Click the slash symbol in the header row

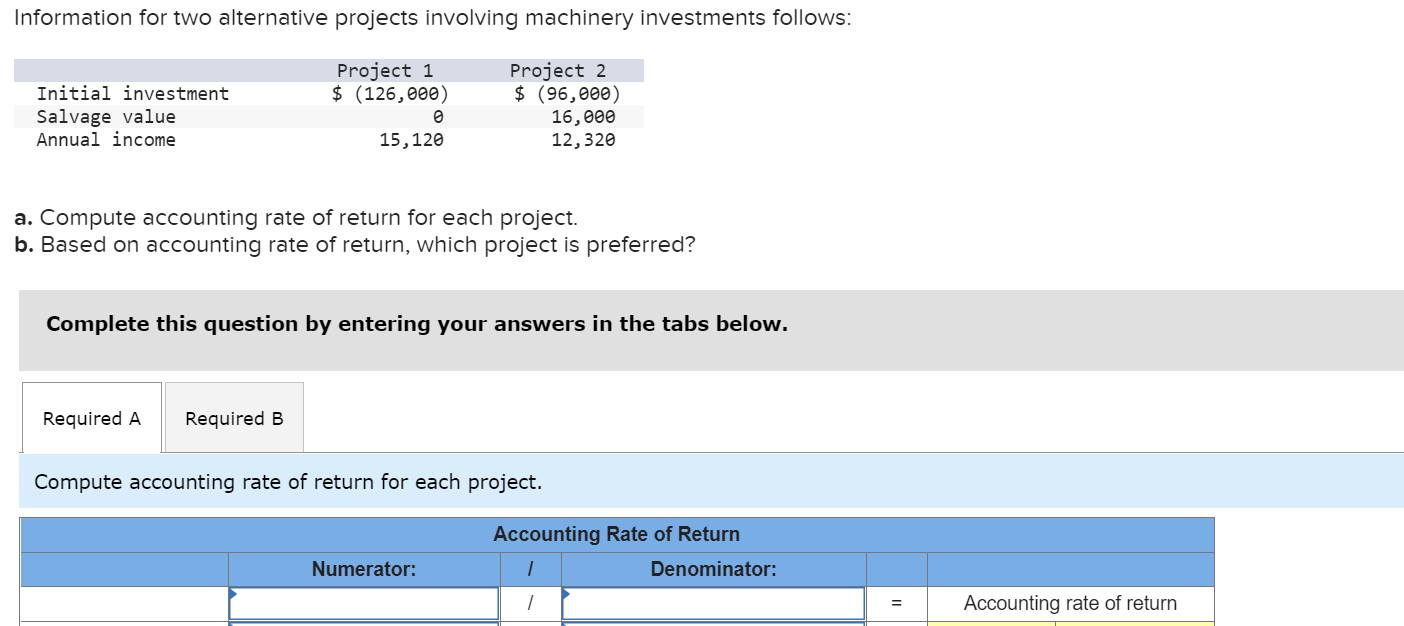tap(530, 569)
